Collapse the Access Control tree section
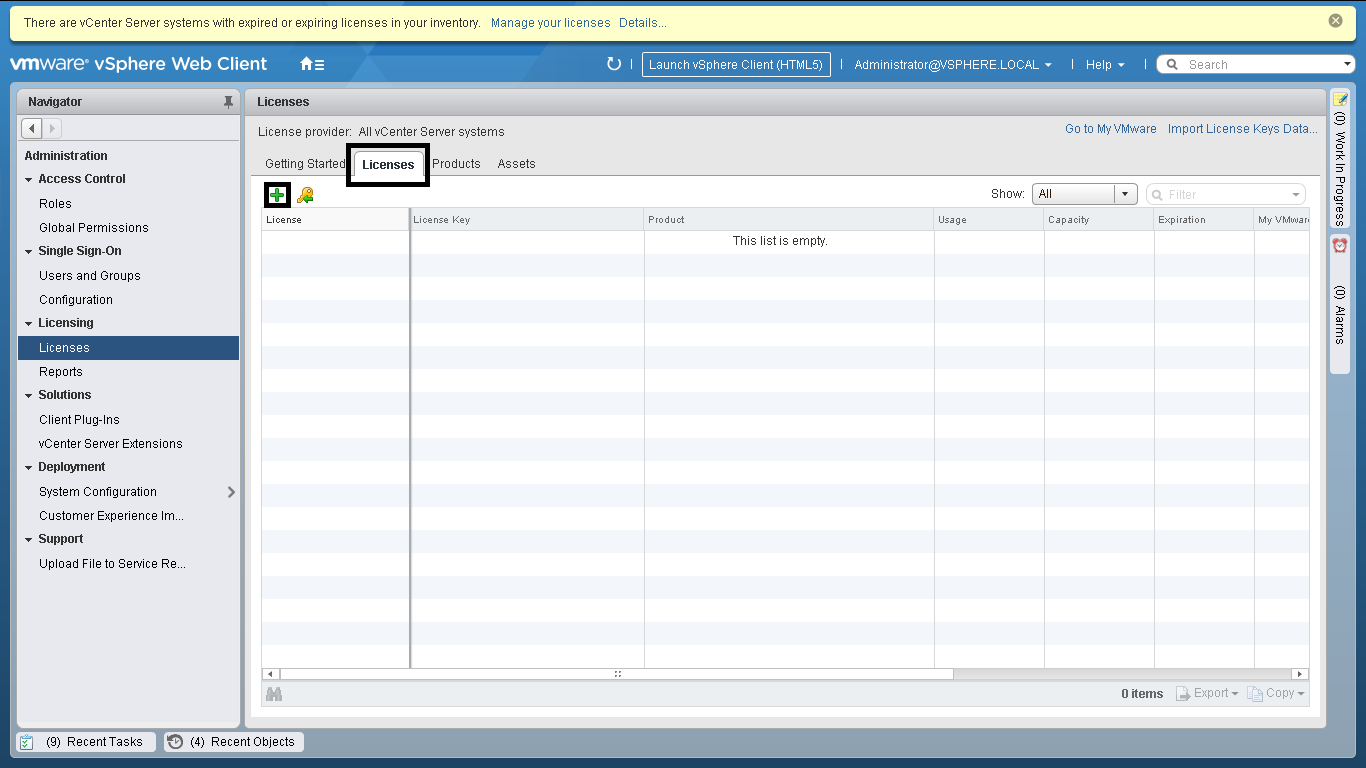The image size is (1366, 768). pos(29,180)
